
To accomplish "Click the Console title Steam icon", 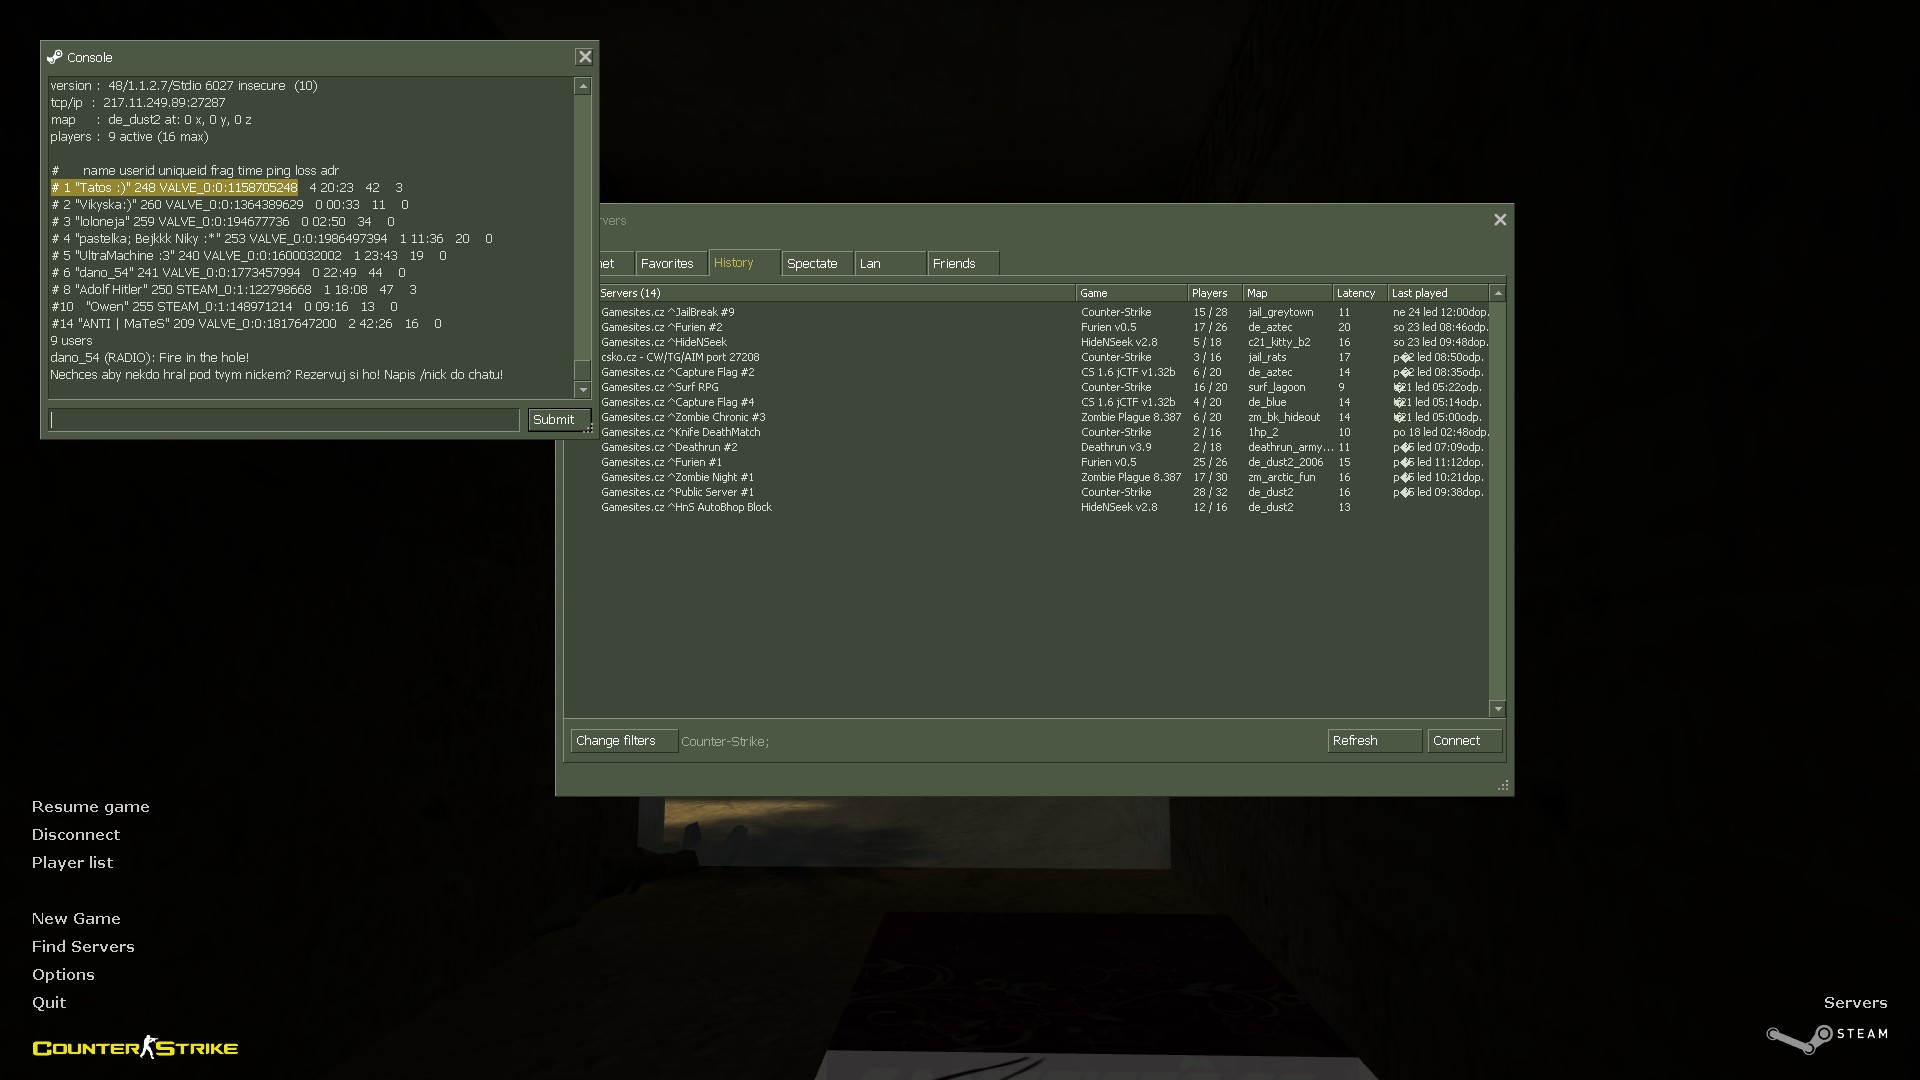I will (55, 57).
